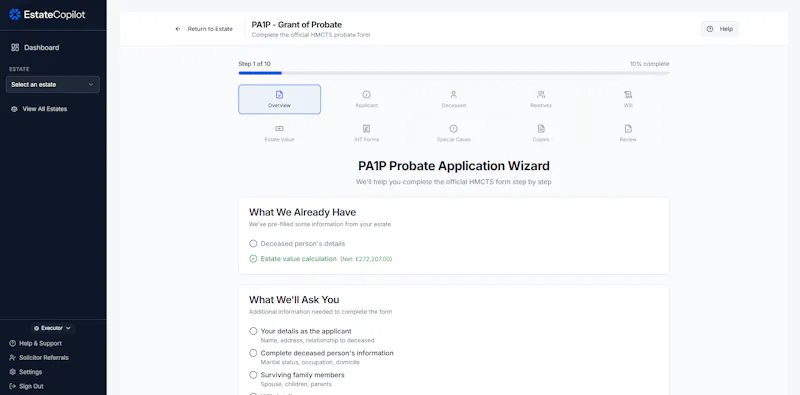
Task: Go to the Relatives step
Action: pos(541,100)
